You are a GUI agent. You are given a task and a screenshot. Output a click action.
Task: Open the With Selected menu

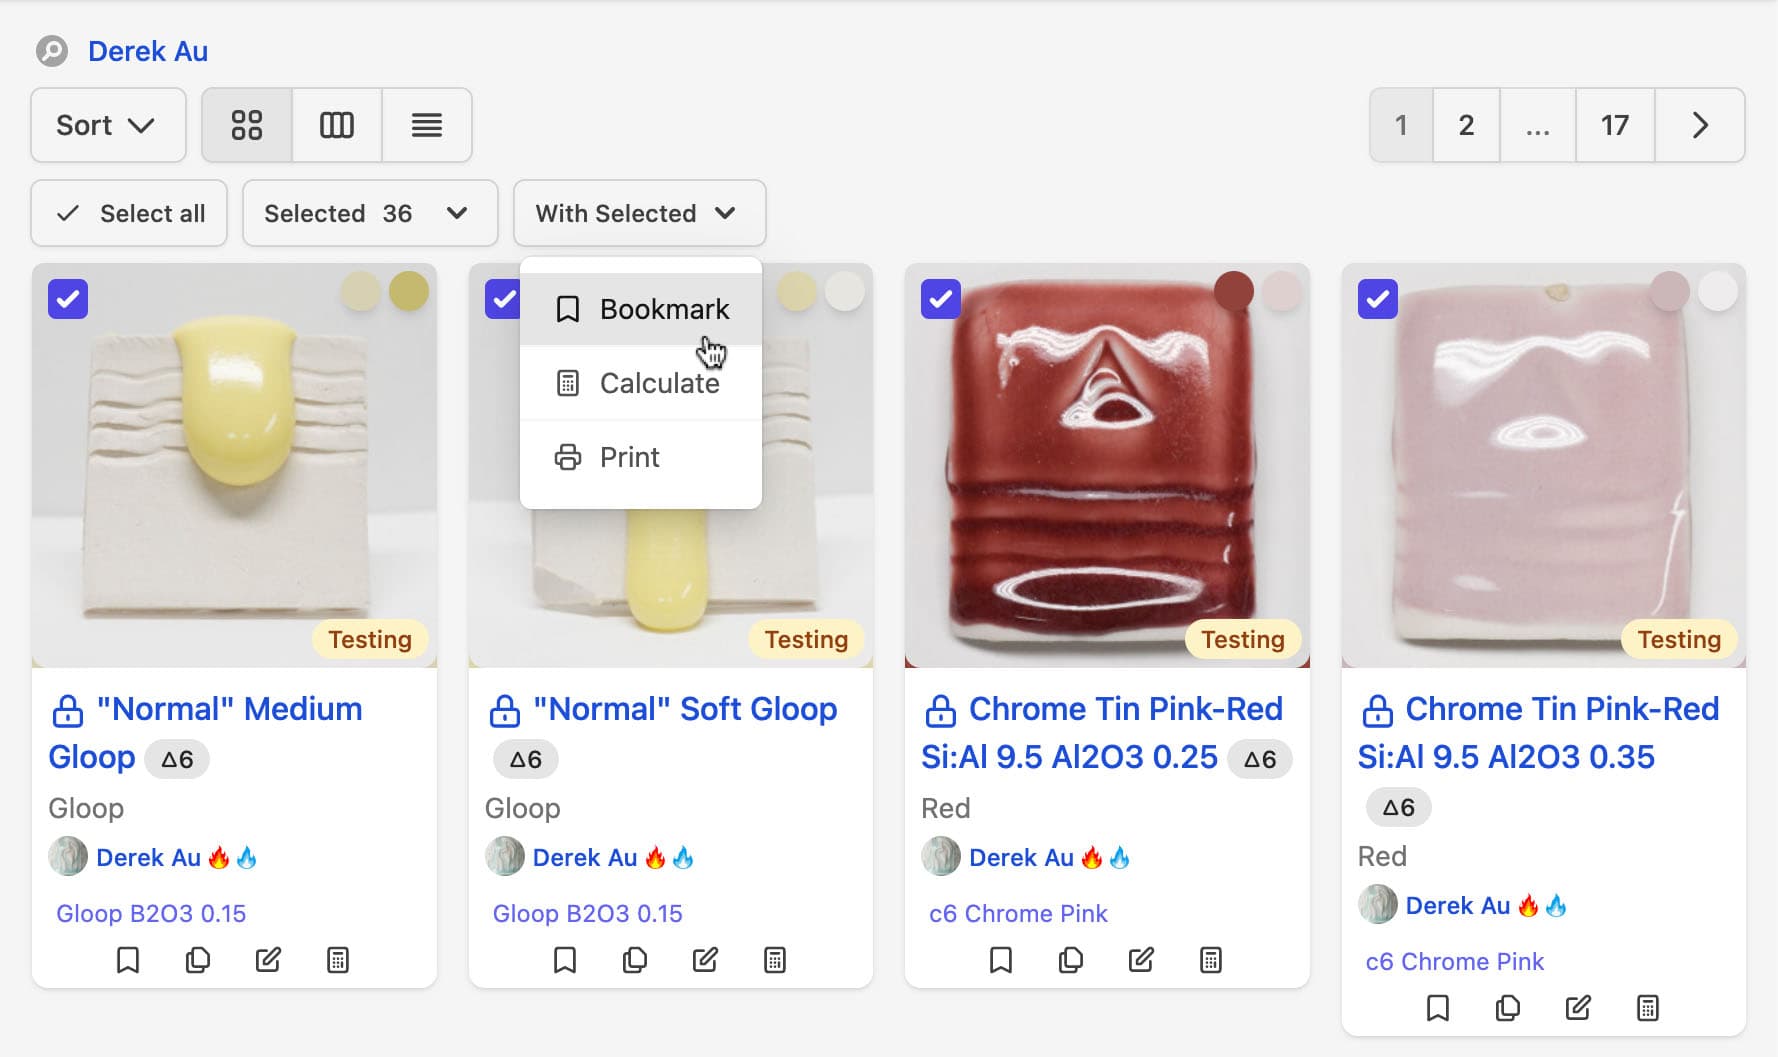pyautogui.click(x=639, y=213)
